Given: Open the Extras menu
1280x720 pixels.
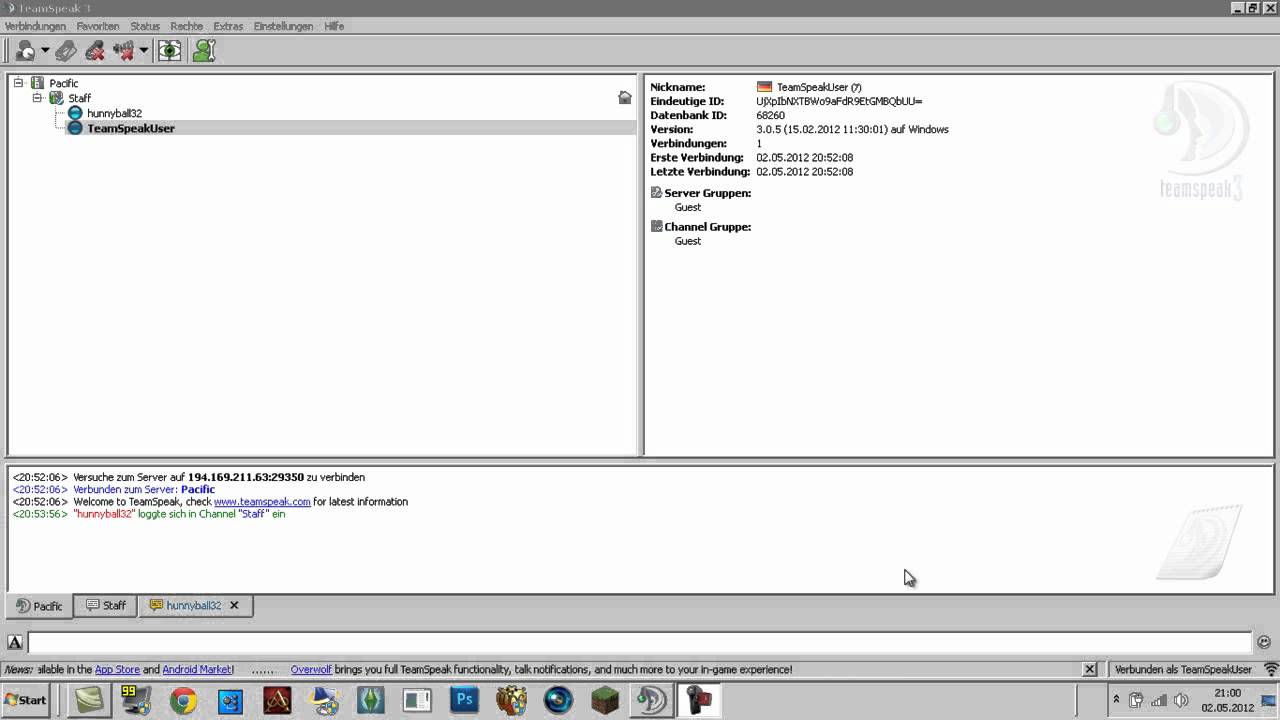Looking at the screenshot, I should 228,26.
